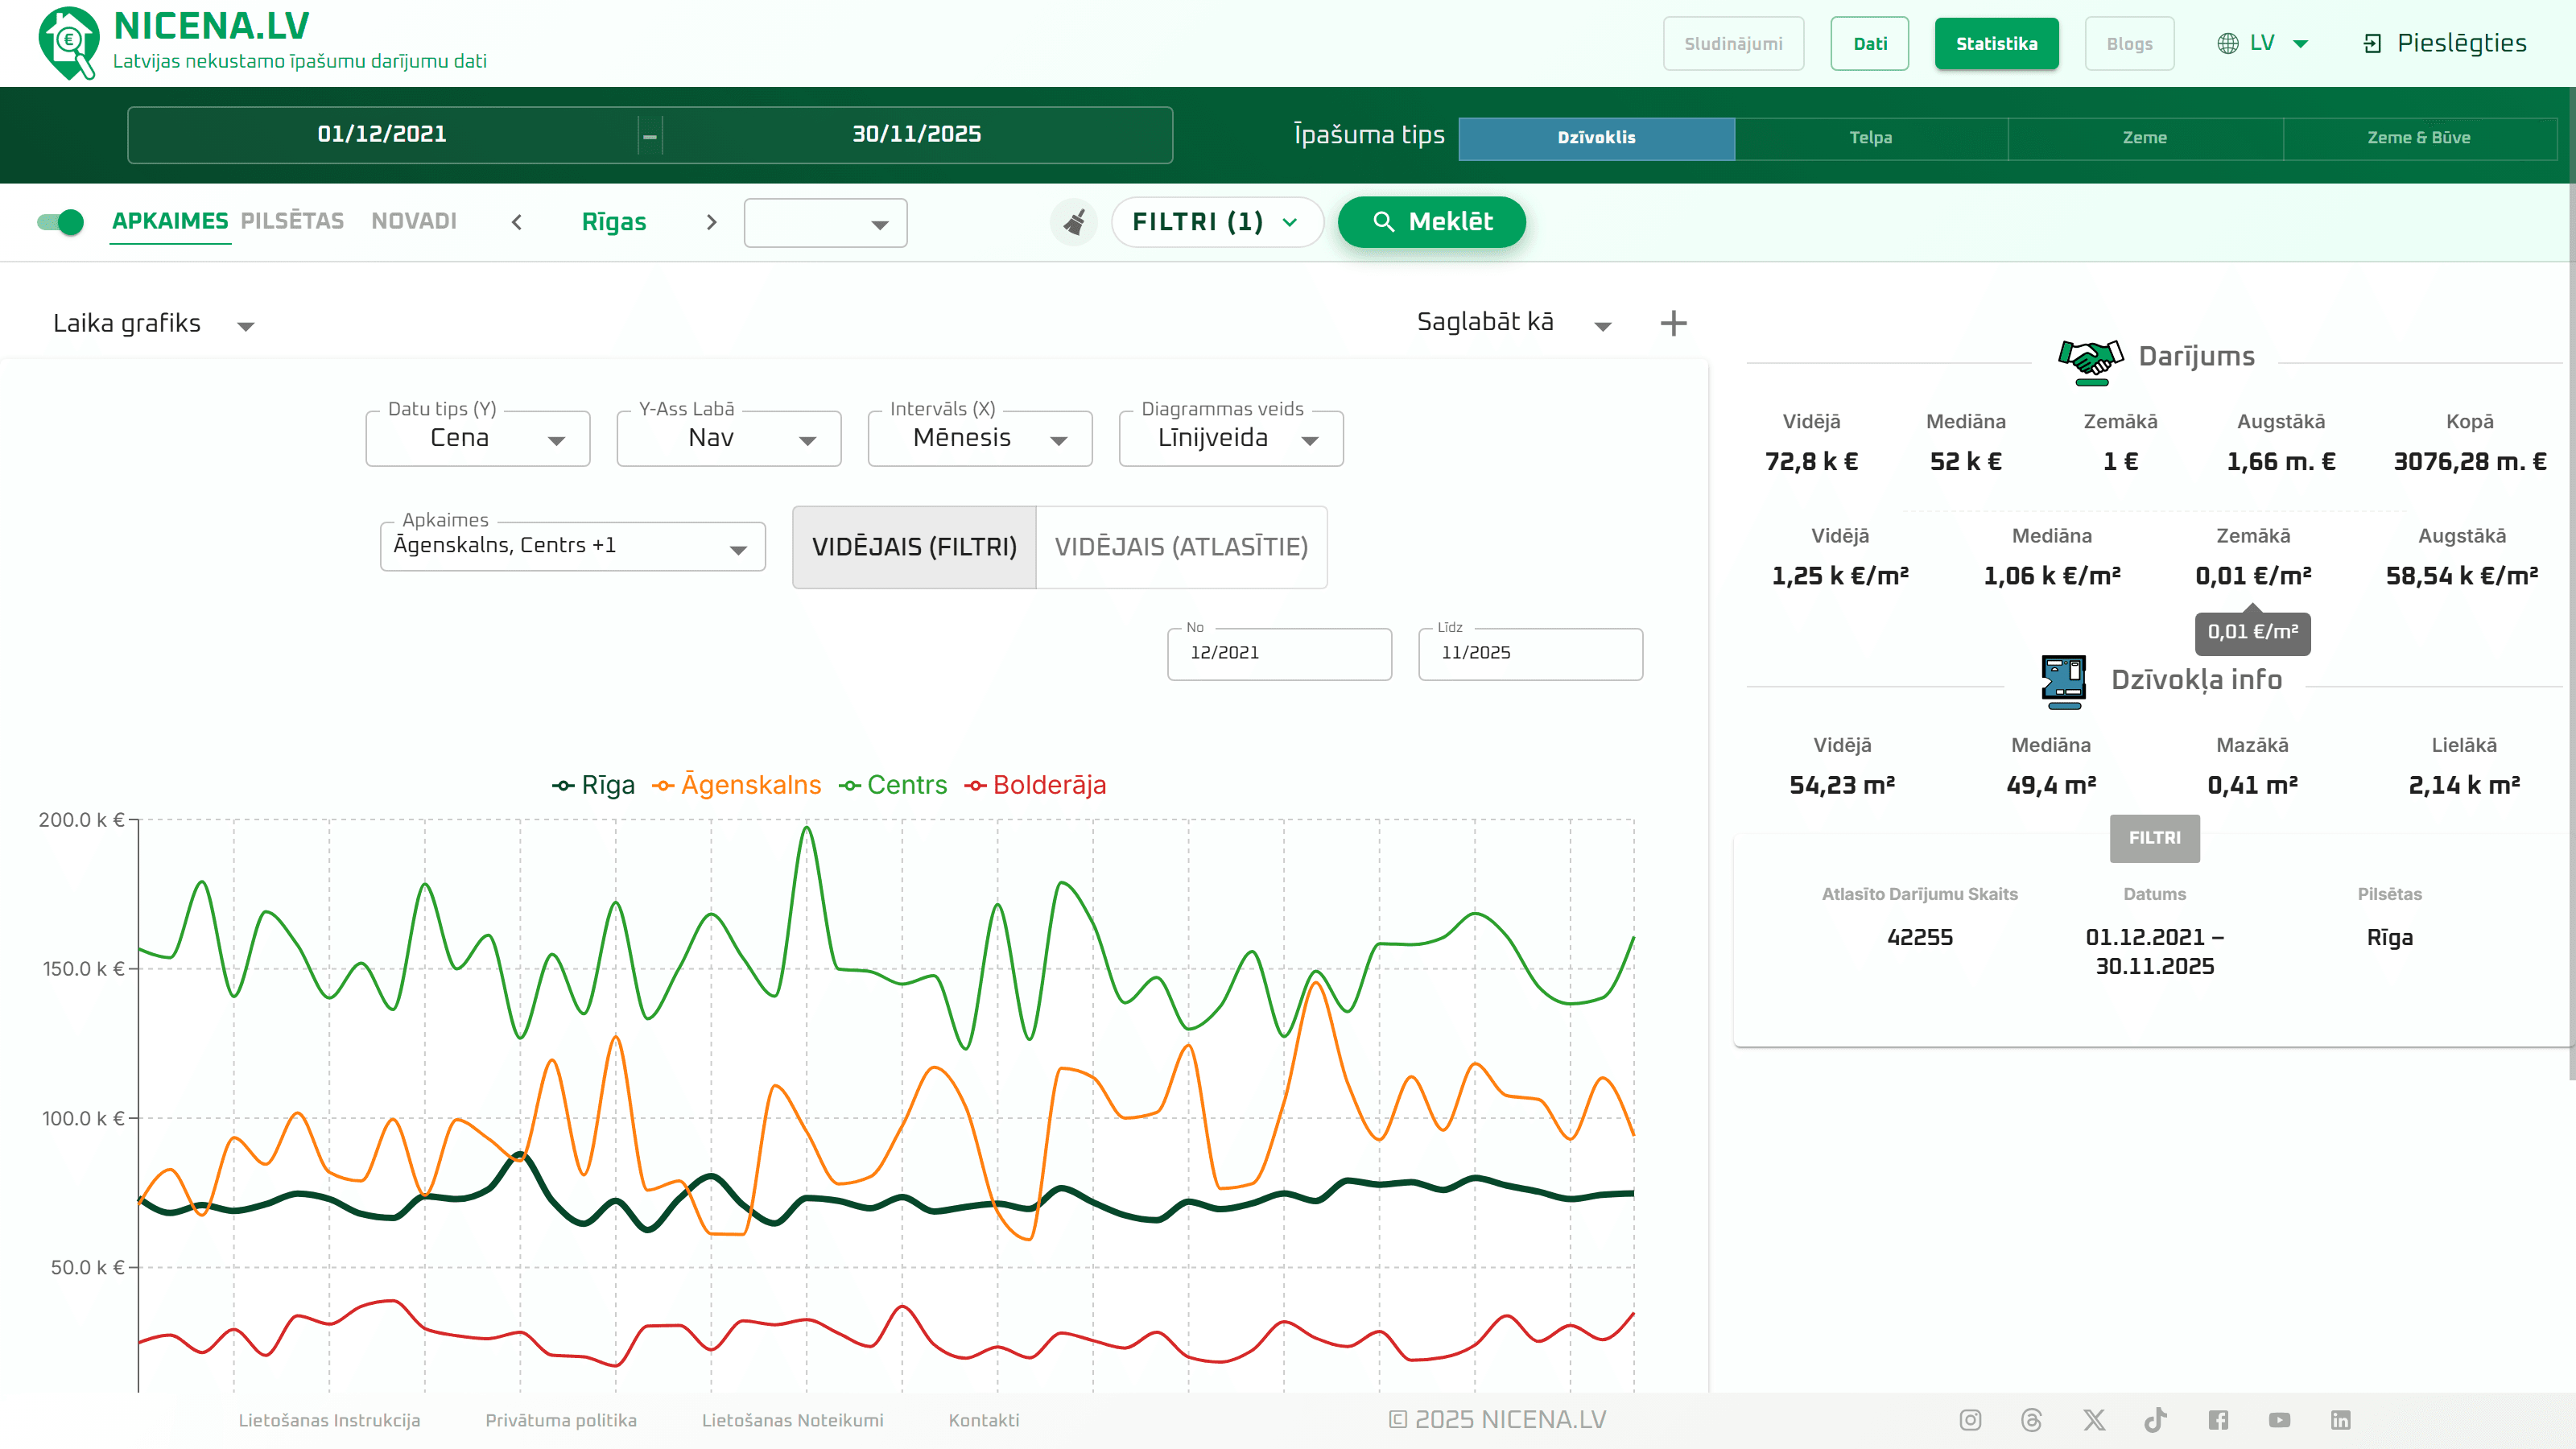Viewport: 2576px width, 1449px height.
Task: Toggle the green switch beside APKAIMES
Action: [x=60, y=222]
